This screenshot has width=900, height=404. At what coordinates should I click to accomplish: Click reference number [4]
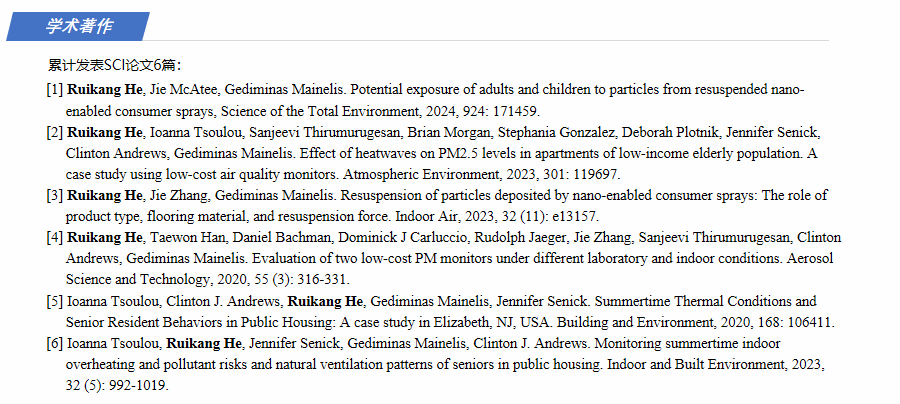tap(55, 237)
